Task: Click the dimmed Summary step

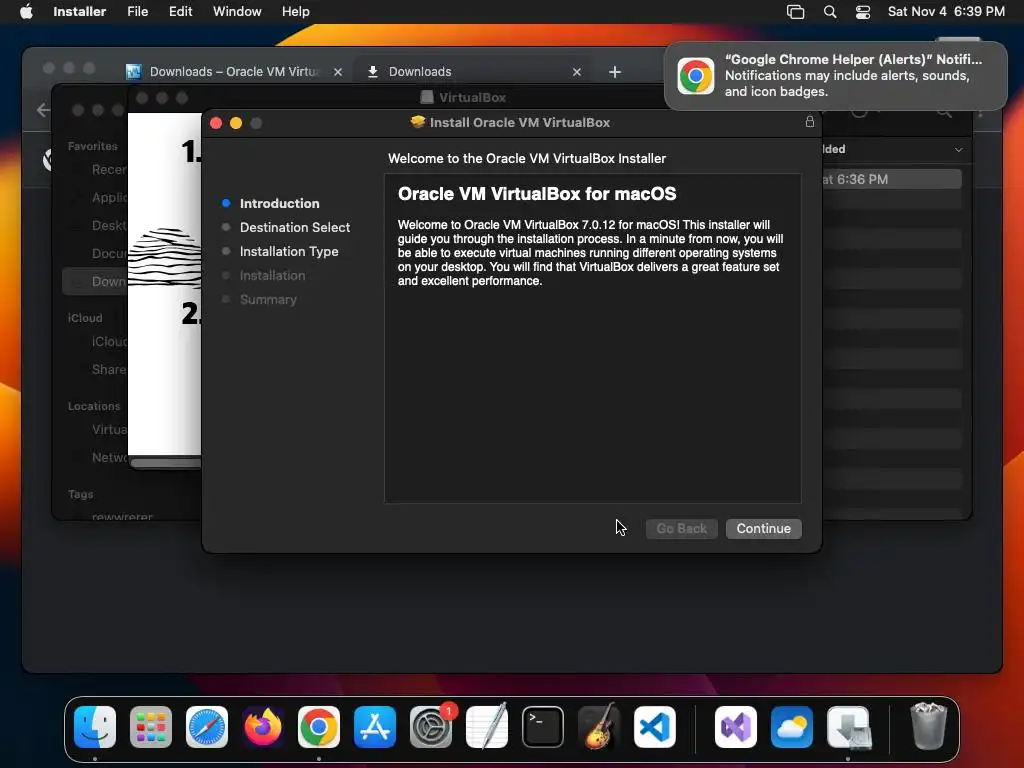Action: coord(268,300)
